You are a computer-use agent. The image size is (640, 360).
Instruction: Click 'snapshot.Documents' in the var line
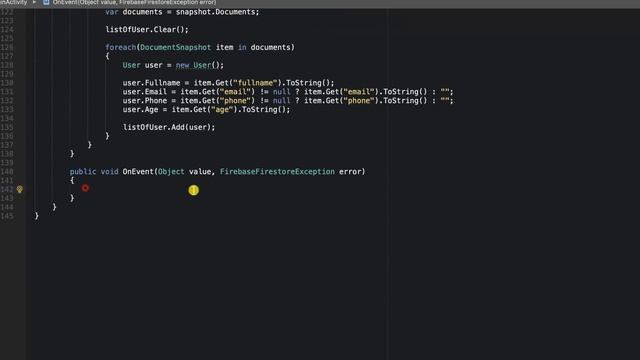[x=216, y=12]
